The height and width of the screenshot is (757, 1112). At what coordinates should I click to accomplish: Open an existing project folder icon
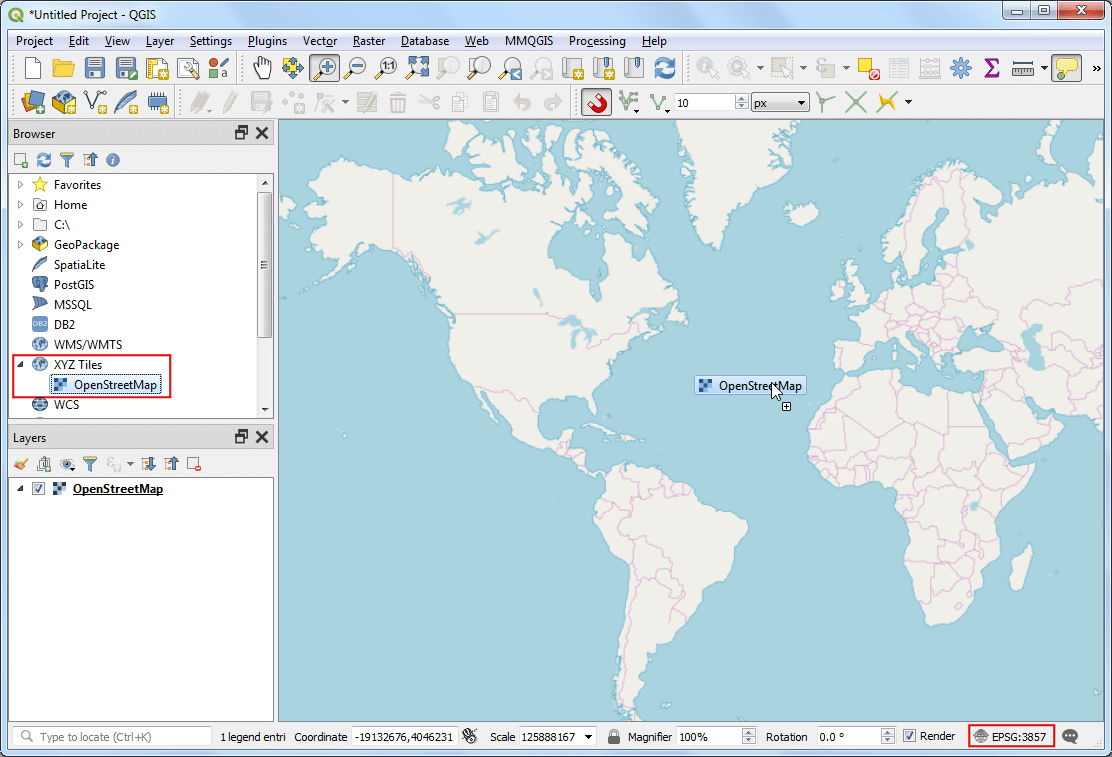pos(63,68)
